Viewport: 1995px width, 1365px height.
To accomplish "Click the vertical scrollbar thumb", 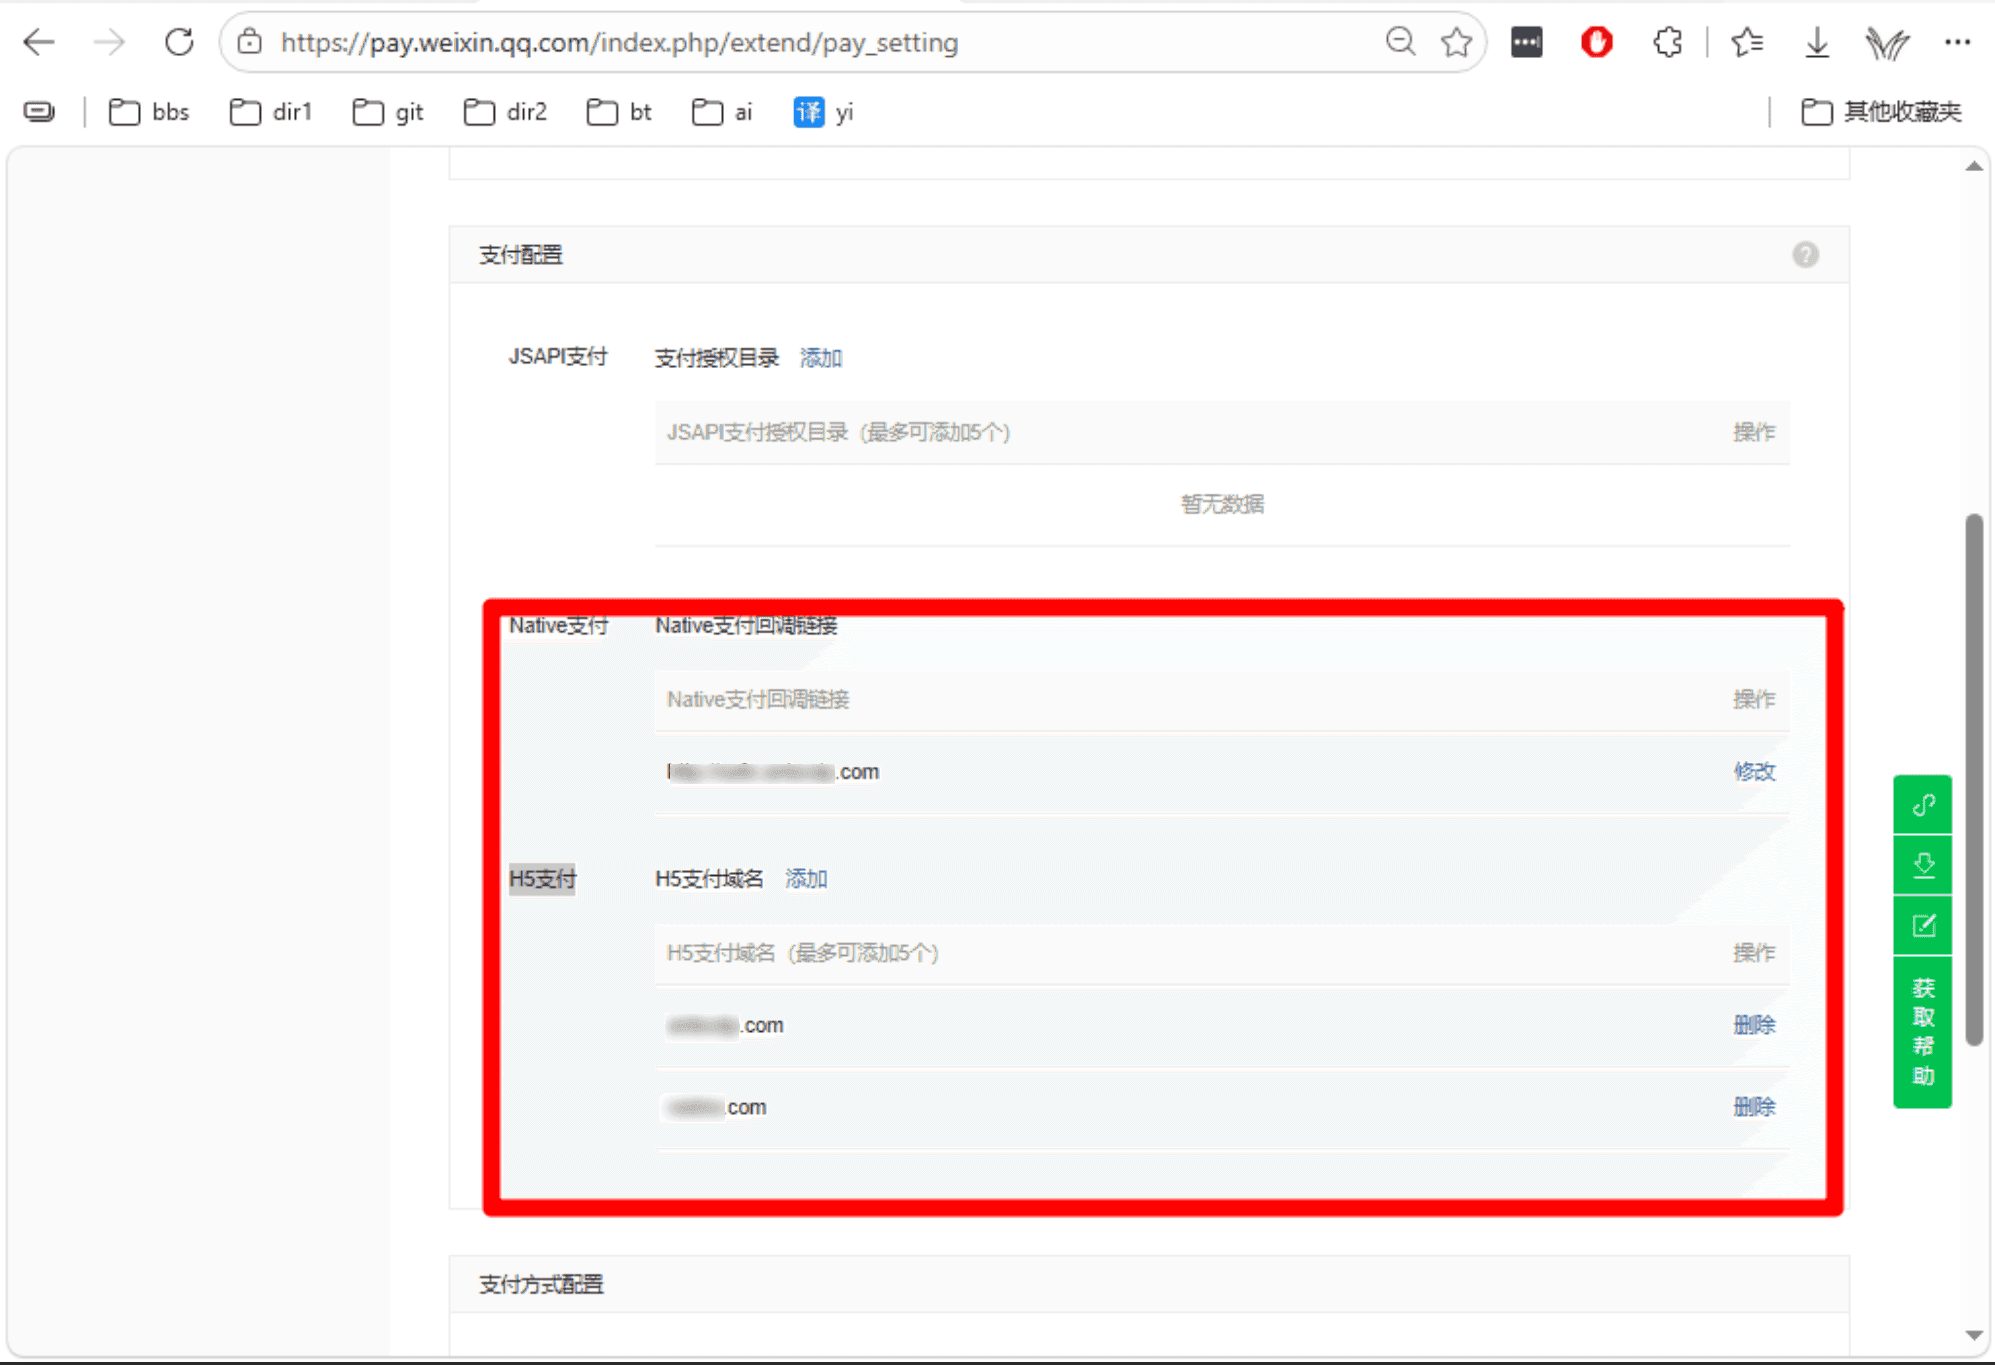I will [1973, 780].
